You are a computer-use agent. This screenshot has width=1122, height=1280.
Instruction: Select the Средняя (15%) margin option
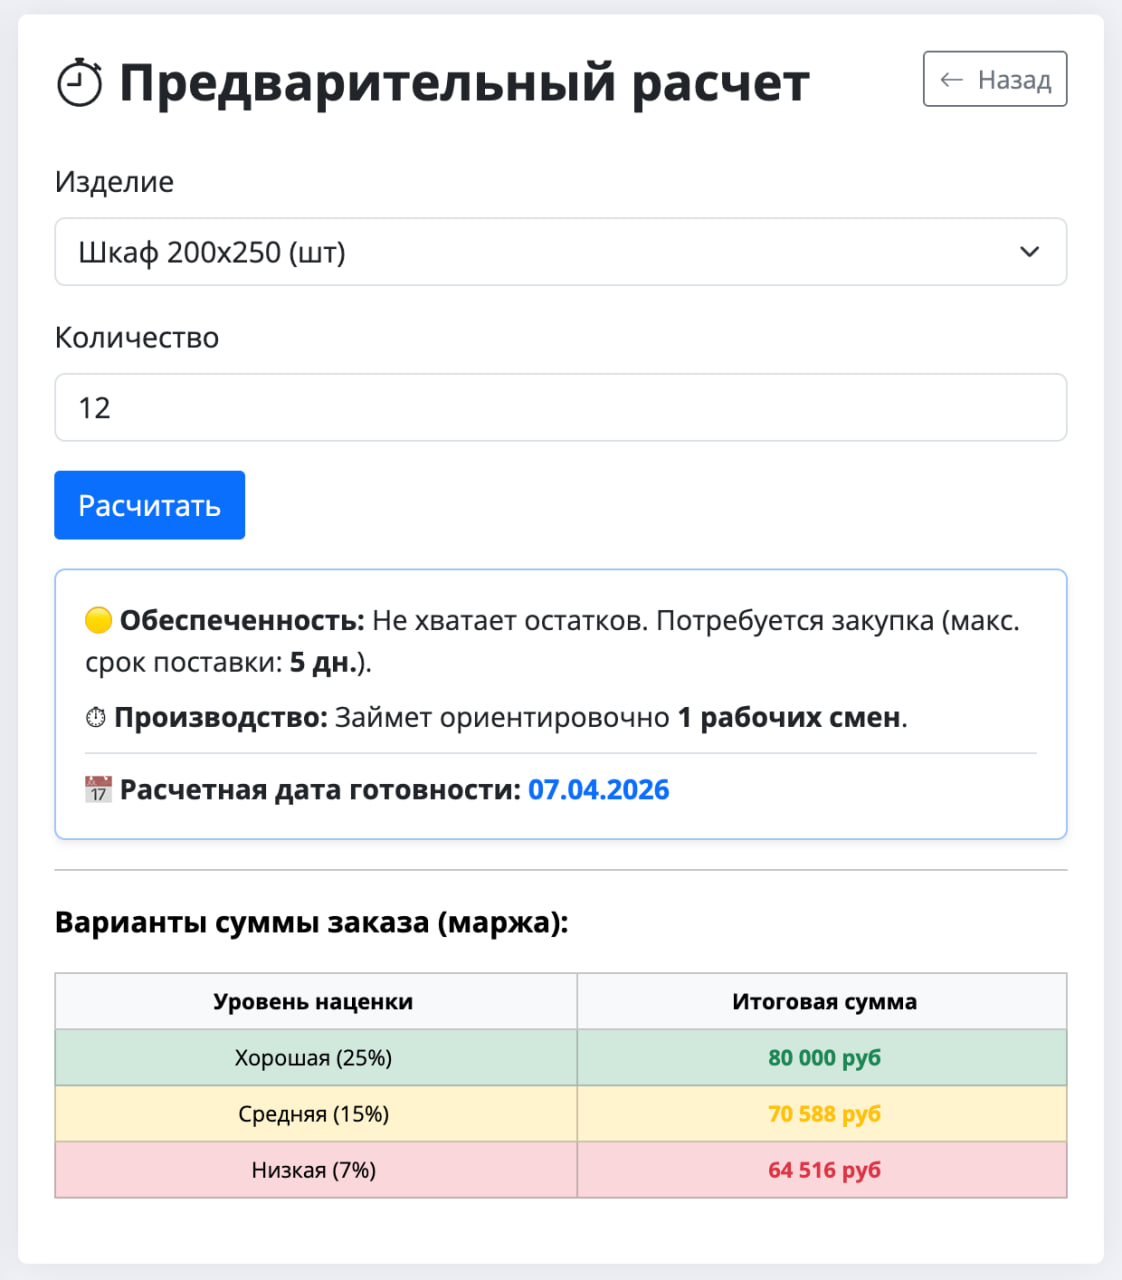click(x=314, y=1114)
